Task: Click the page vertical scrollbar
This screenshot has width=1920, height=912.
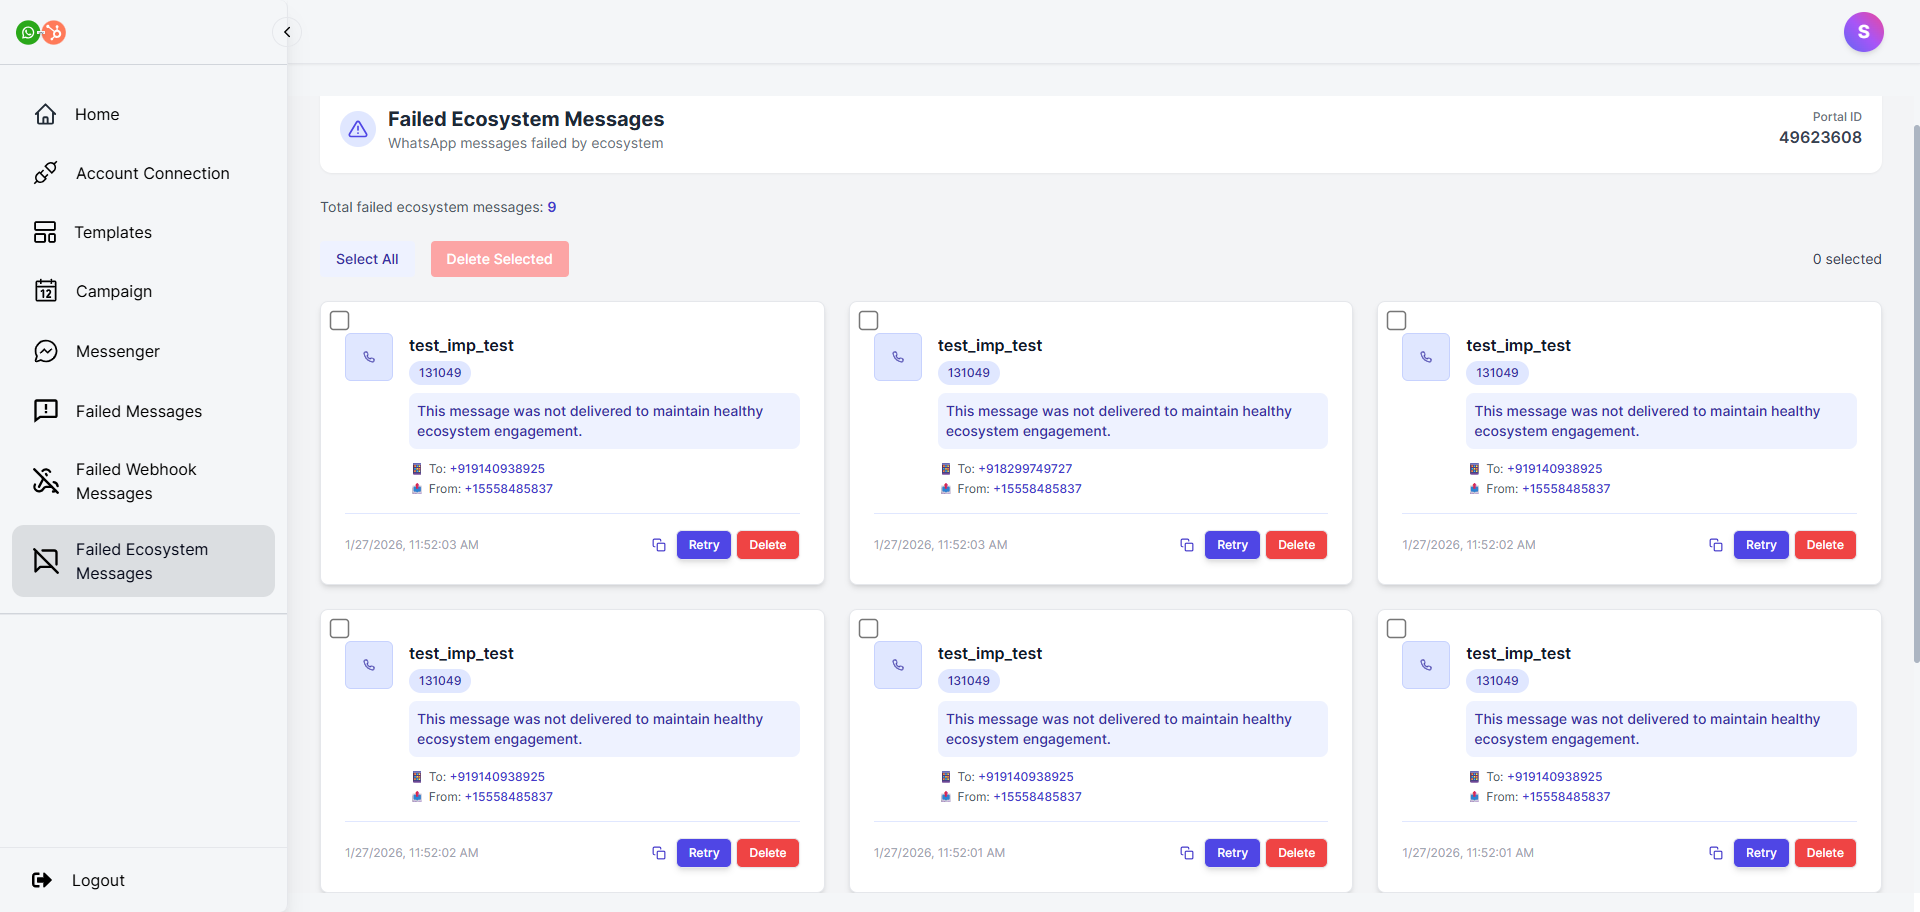Action: pyautogui.click(x=1915, y=400)
